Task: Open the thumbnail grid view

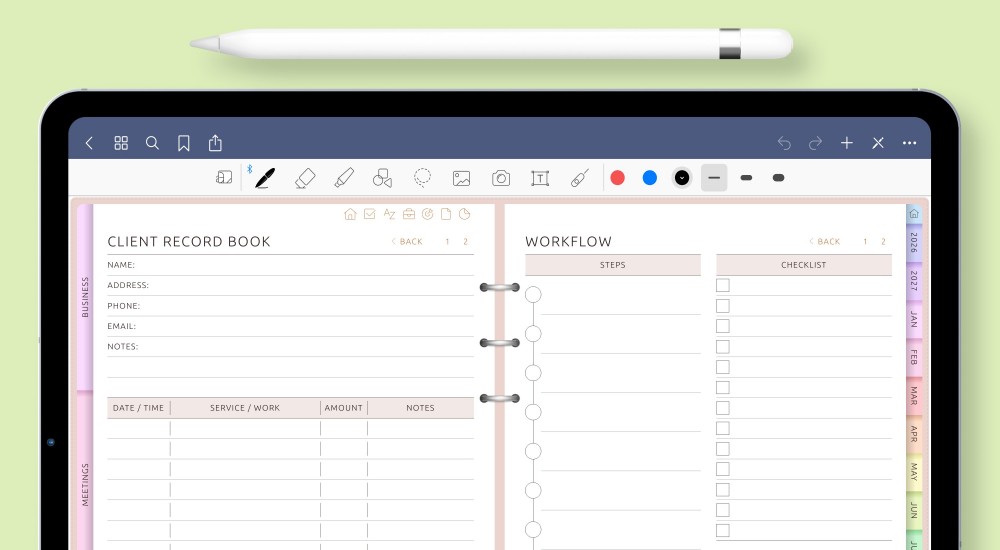Action: 121,143
